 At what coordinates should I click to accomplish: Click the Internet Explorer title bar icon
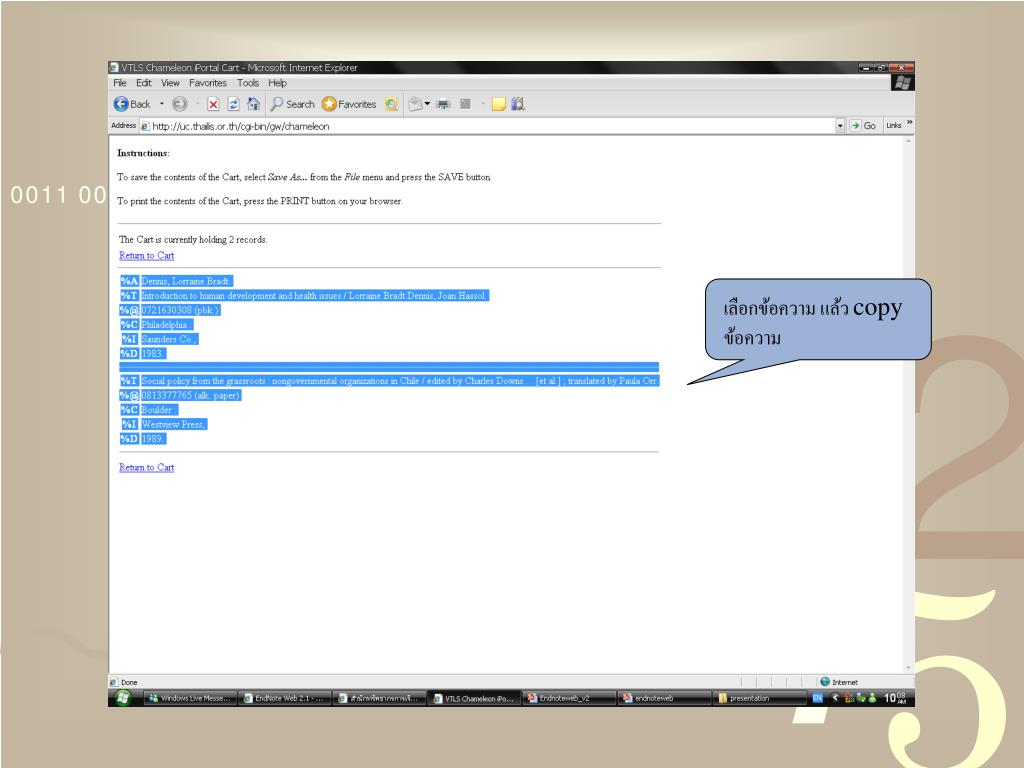click(114, 67)
